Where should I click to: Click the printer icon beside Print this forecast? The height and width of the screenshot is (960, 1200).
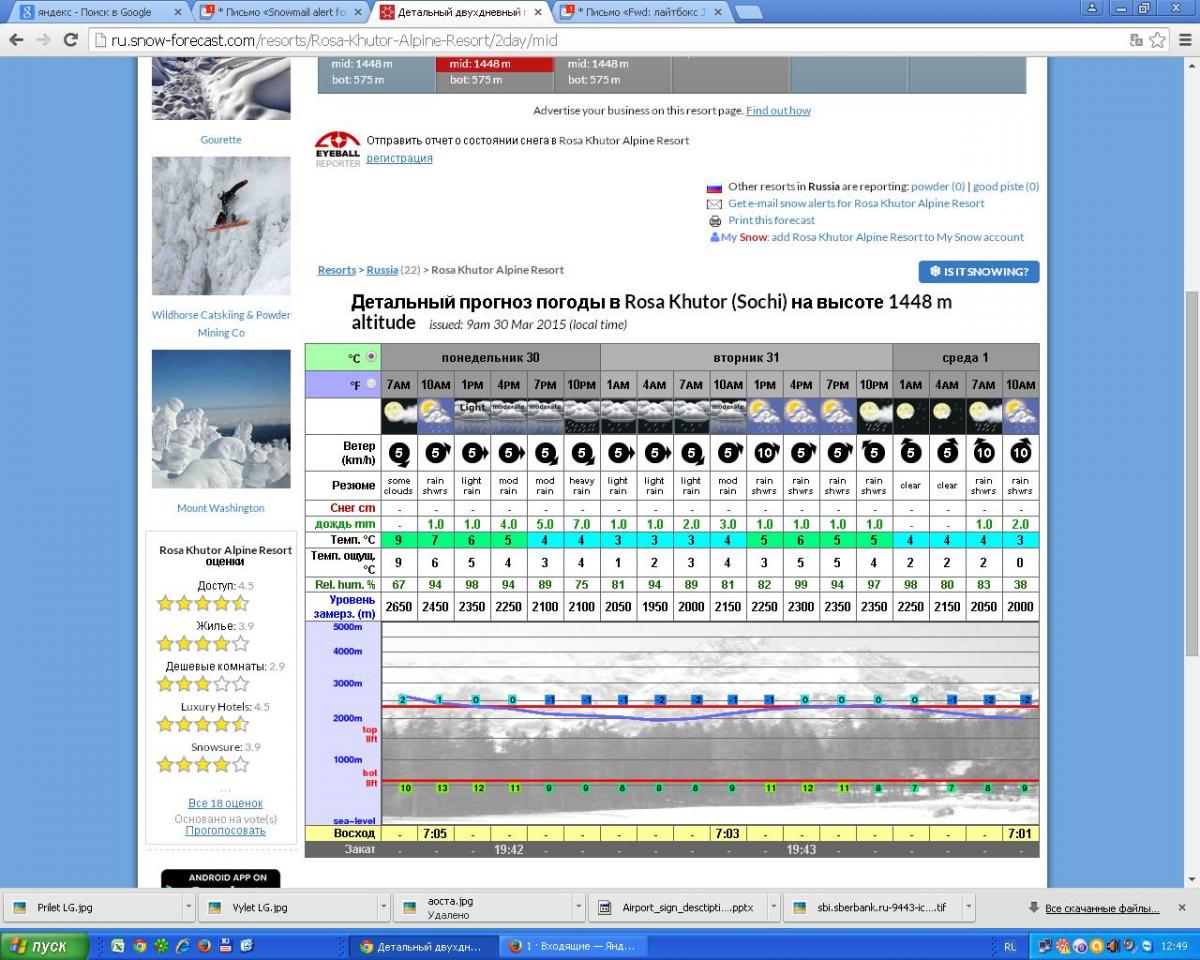[715, 221]
